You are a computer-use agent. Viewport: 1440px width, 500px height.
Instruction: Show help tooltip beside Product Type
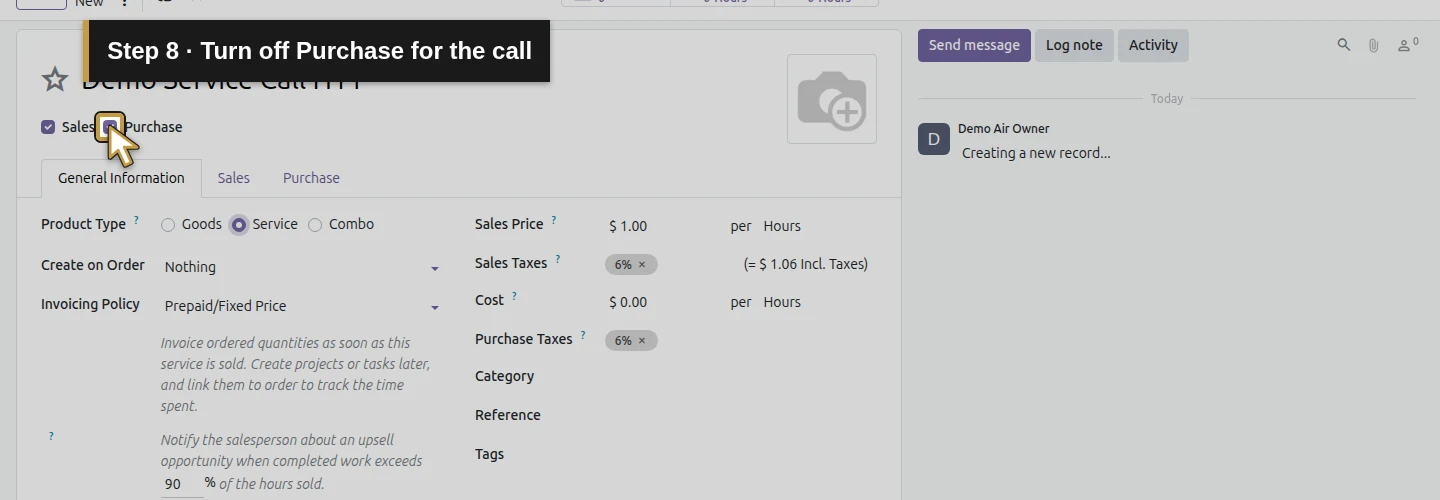[x=137, y=220]
